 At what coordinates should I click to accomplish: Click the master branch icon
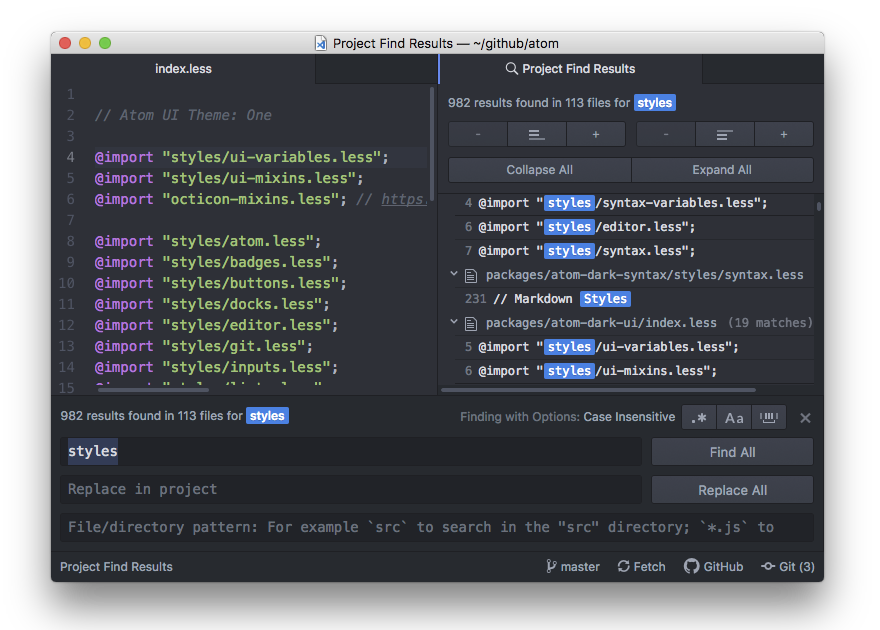pos(552,566)
